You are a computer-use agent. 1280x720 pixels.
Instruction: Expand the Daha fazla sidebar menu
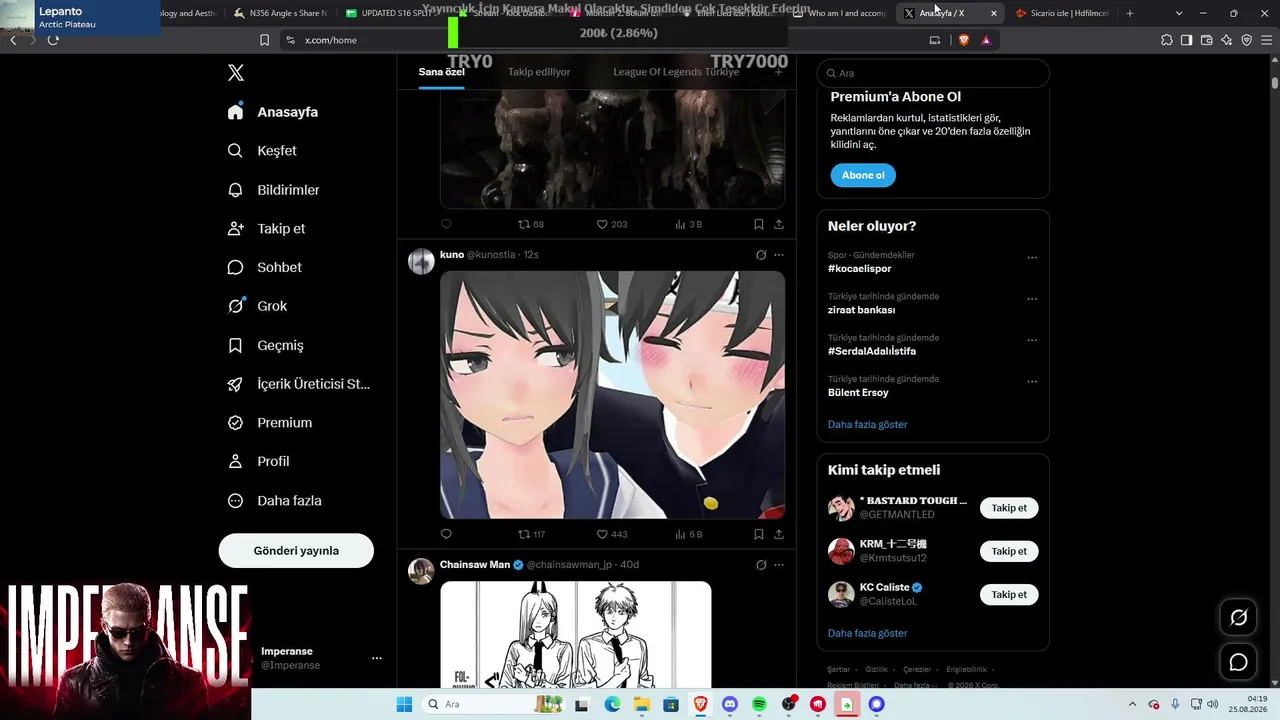[x=274, y=501]
